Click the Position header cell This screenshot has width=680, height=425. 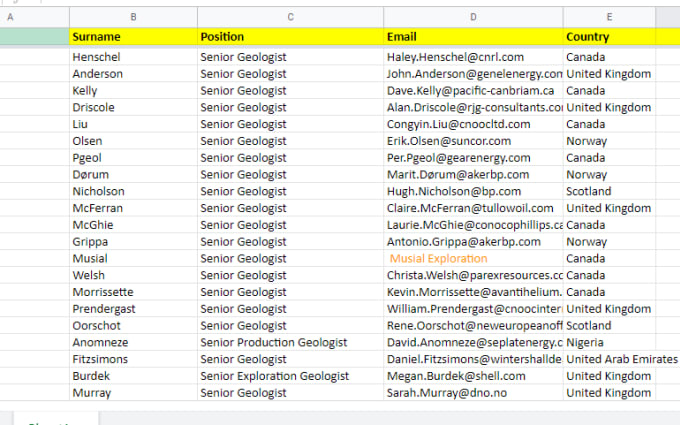click(x=290, y=36)
